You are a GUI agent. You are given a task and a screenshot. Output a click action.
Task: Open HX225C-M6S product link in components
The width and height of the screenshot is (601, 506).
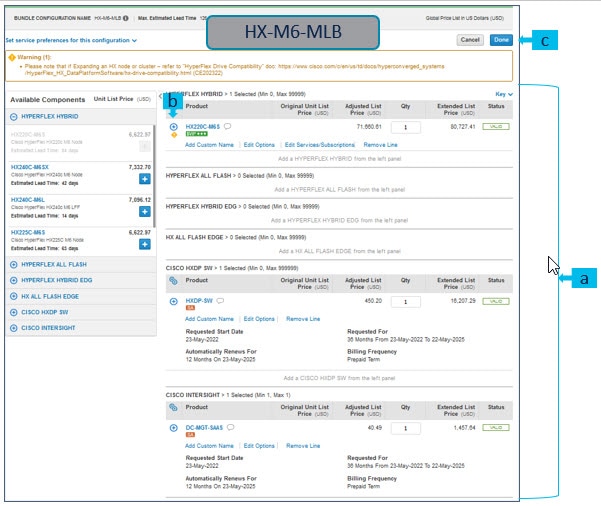pyautogui.click(x=28, y=232)
